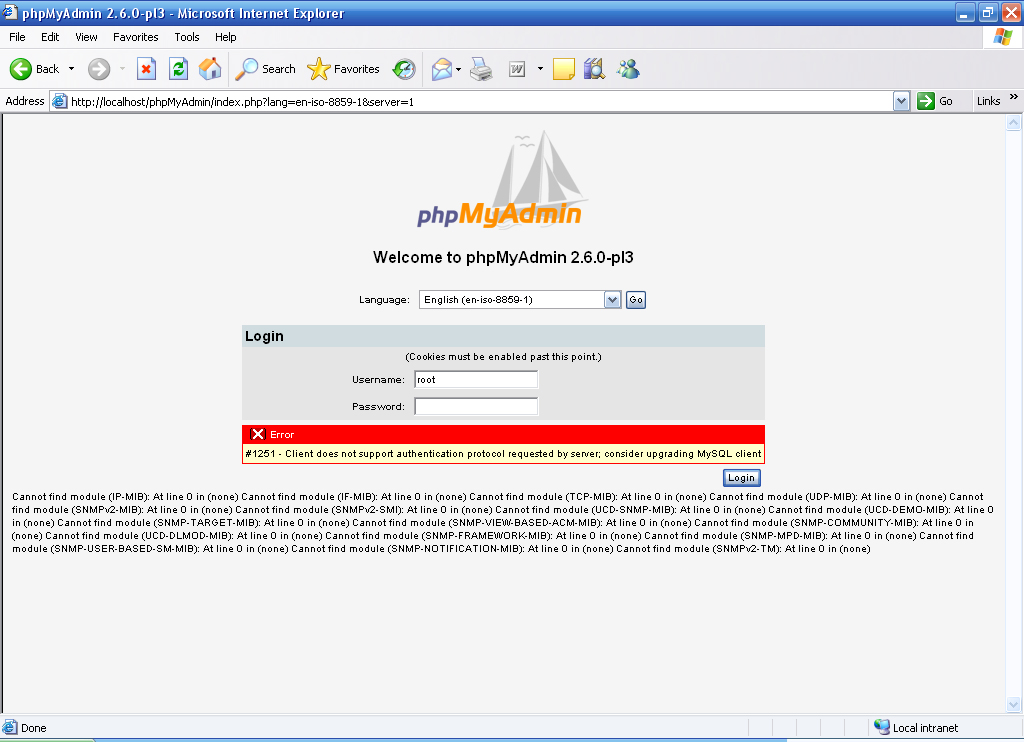Minimize the Internet Explorer window
Image resolution: width=1024 pixels, height=742 pixels.
[965, 12]
